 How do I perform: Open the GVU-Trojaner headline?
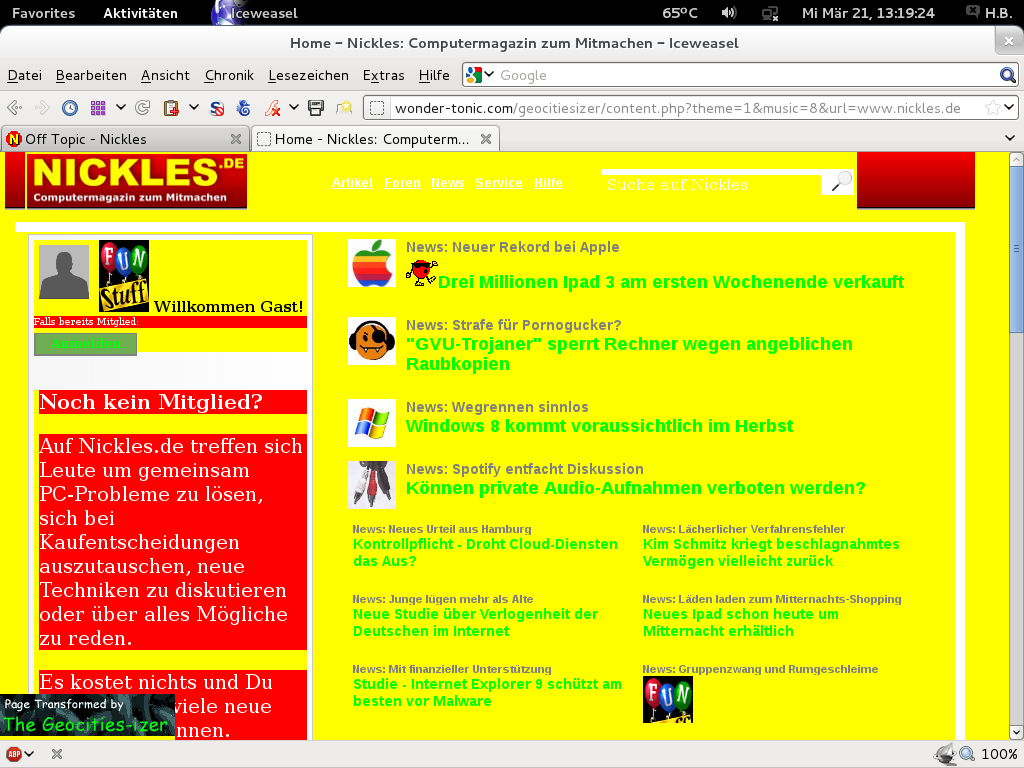coord(630,354)
